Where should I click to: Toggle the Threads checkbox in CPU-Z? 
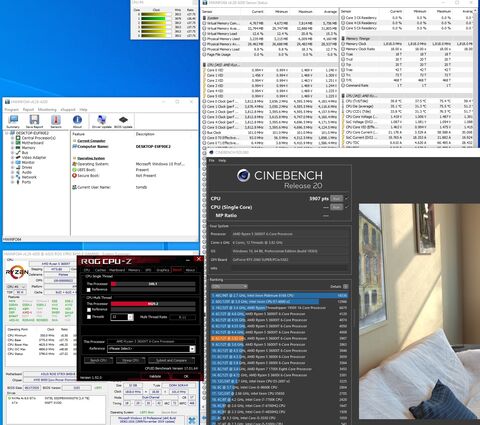pos(89,317)
